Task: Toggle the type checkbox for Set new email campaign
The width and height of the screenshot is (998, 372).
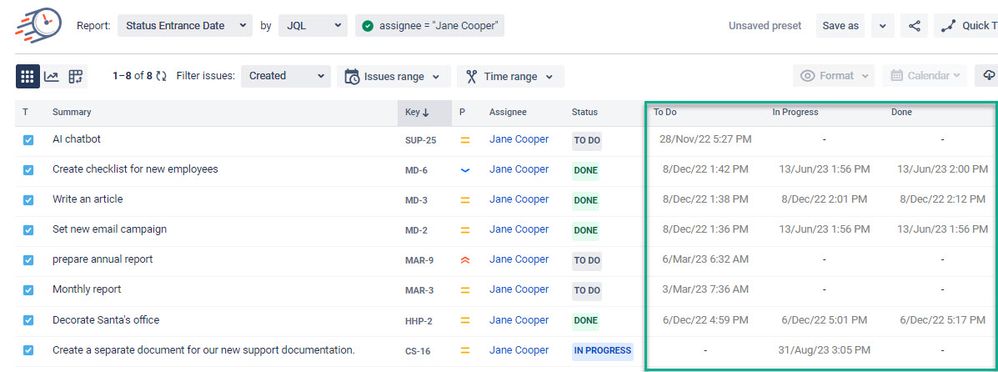Action: pyautogui.click(x=28, y=230)
